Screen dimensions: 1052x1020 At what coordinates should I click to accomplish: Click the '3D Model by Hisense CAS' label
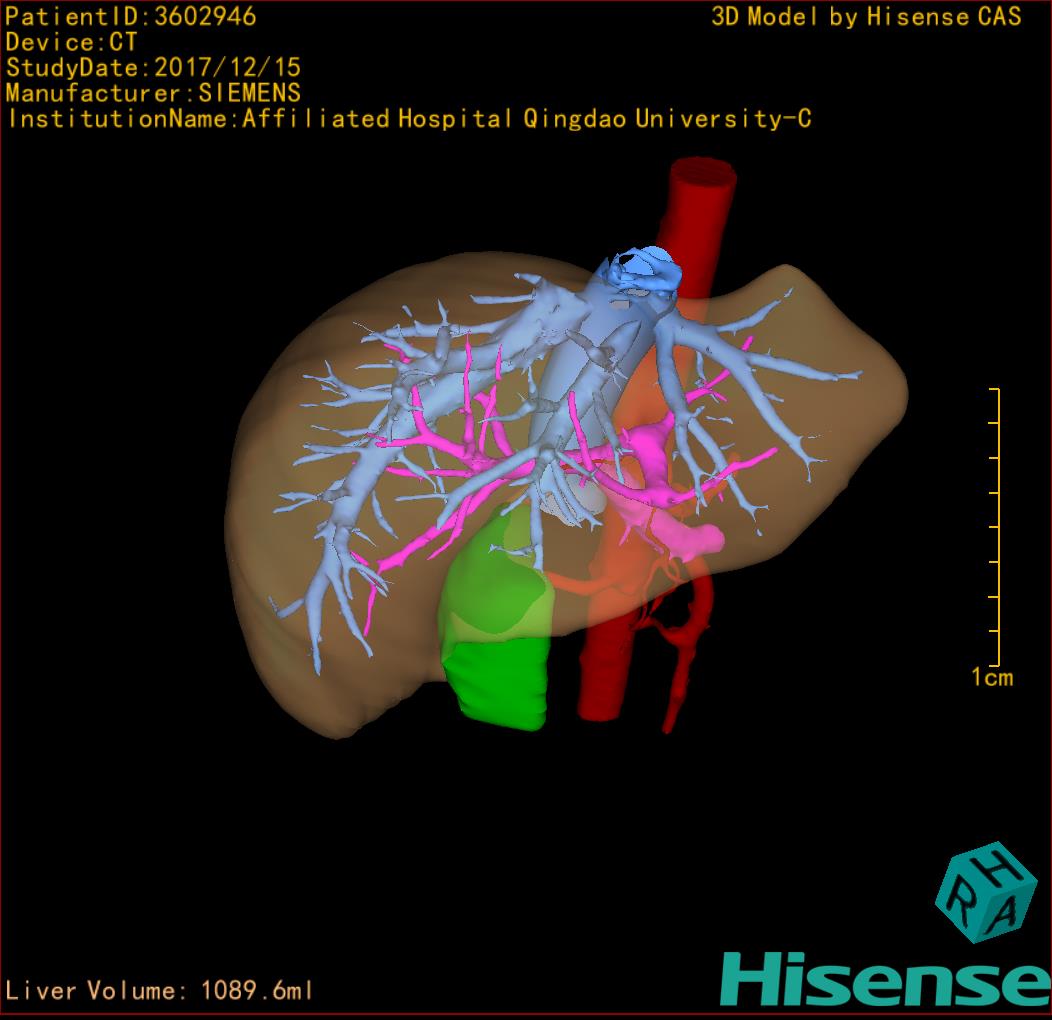[x=866, y=16]
